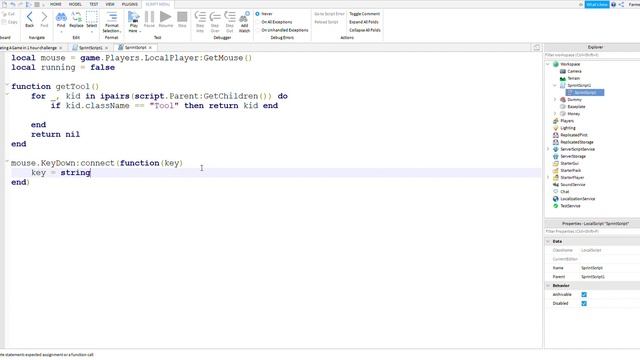Open the PLUGINS ribbon tab
This screenshot has width=640, height=360.
coord(130,4)
